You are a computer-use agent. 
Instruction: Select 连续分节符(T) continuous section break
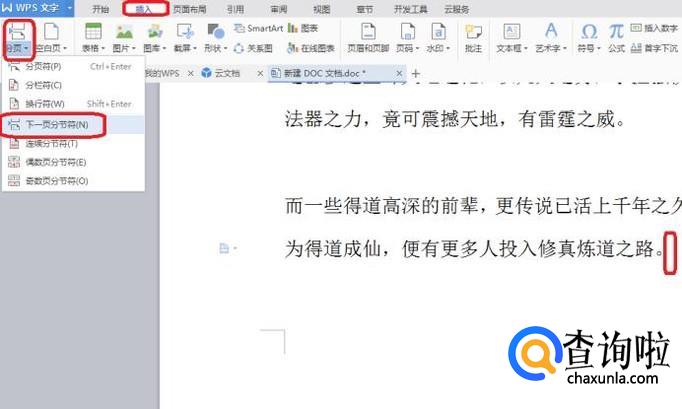click(x=73, y=144)
